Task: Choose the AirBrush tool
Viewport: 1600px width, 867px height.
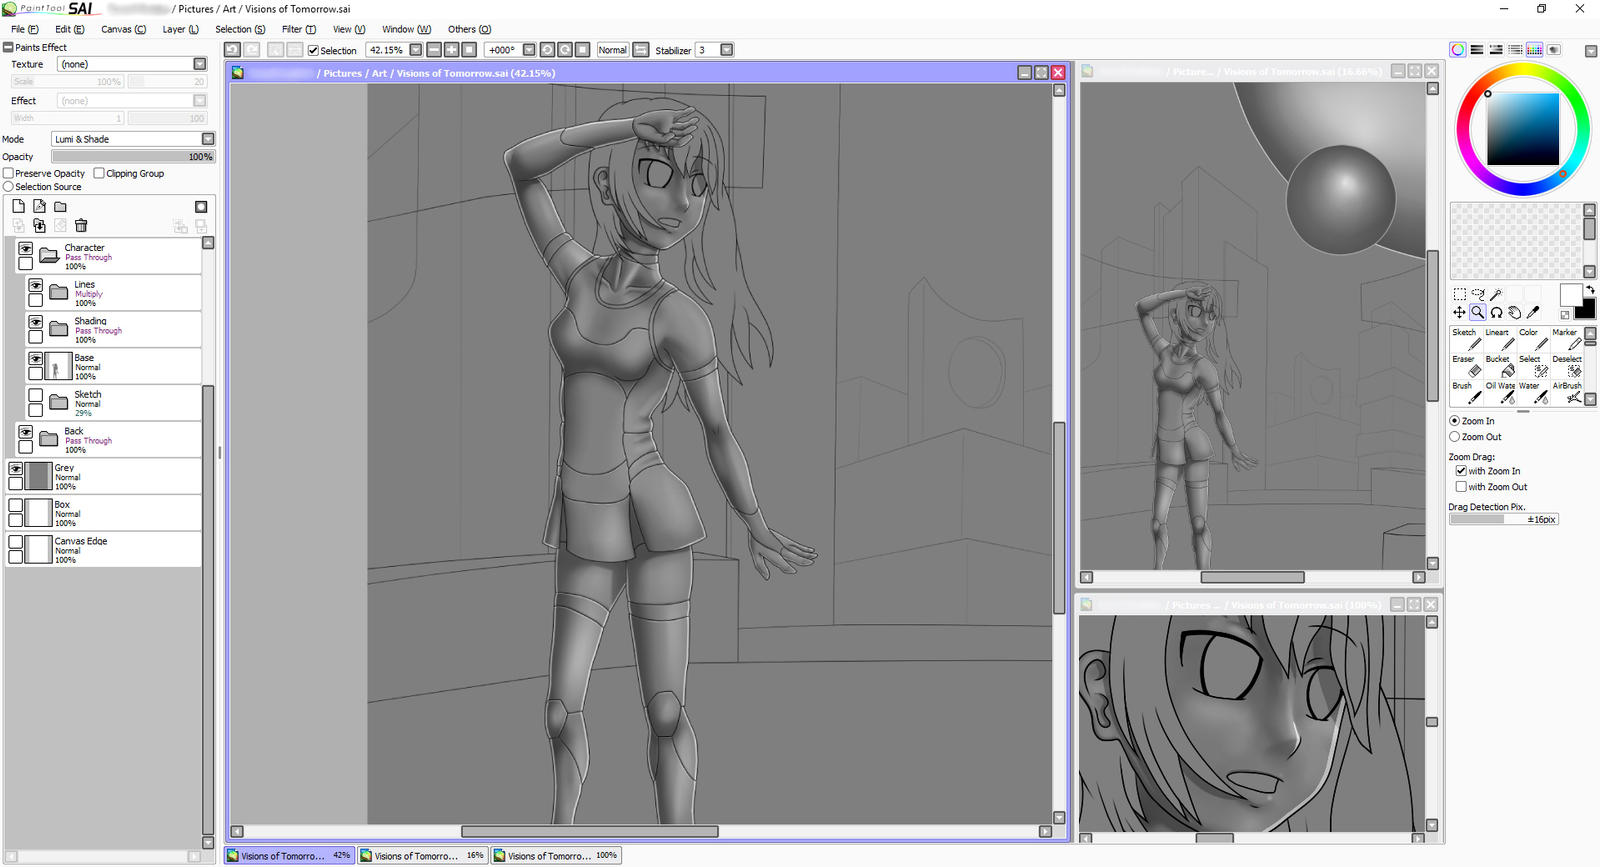Action: click(1566, 393)
